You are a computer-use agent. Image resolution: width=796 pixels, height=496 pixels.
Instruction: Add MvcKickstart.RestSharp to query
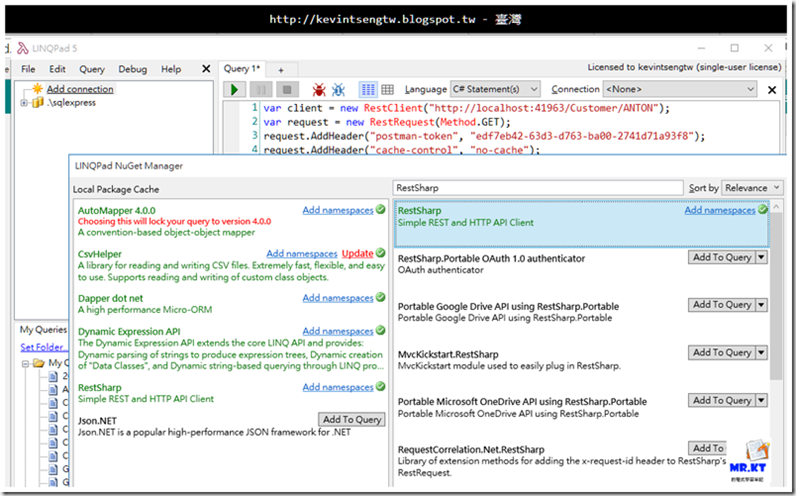tap(722, 352)
